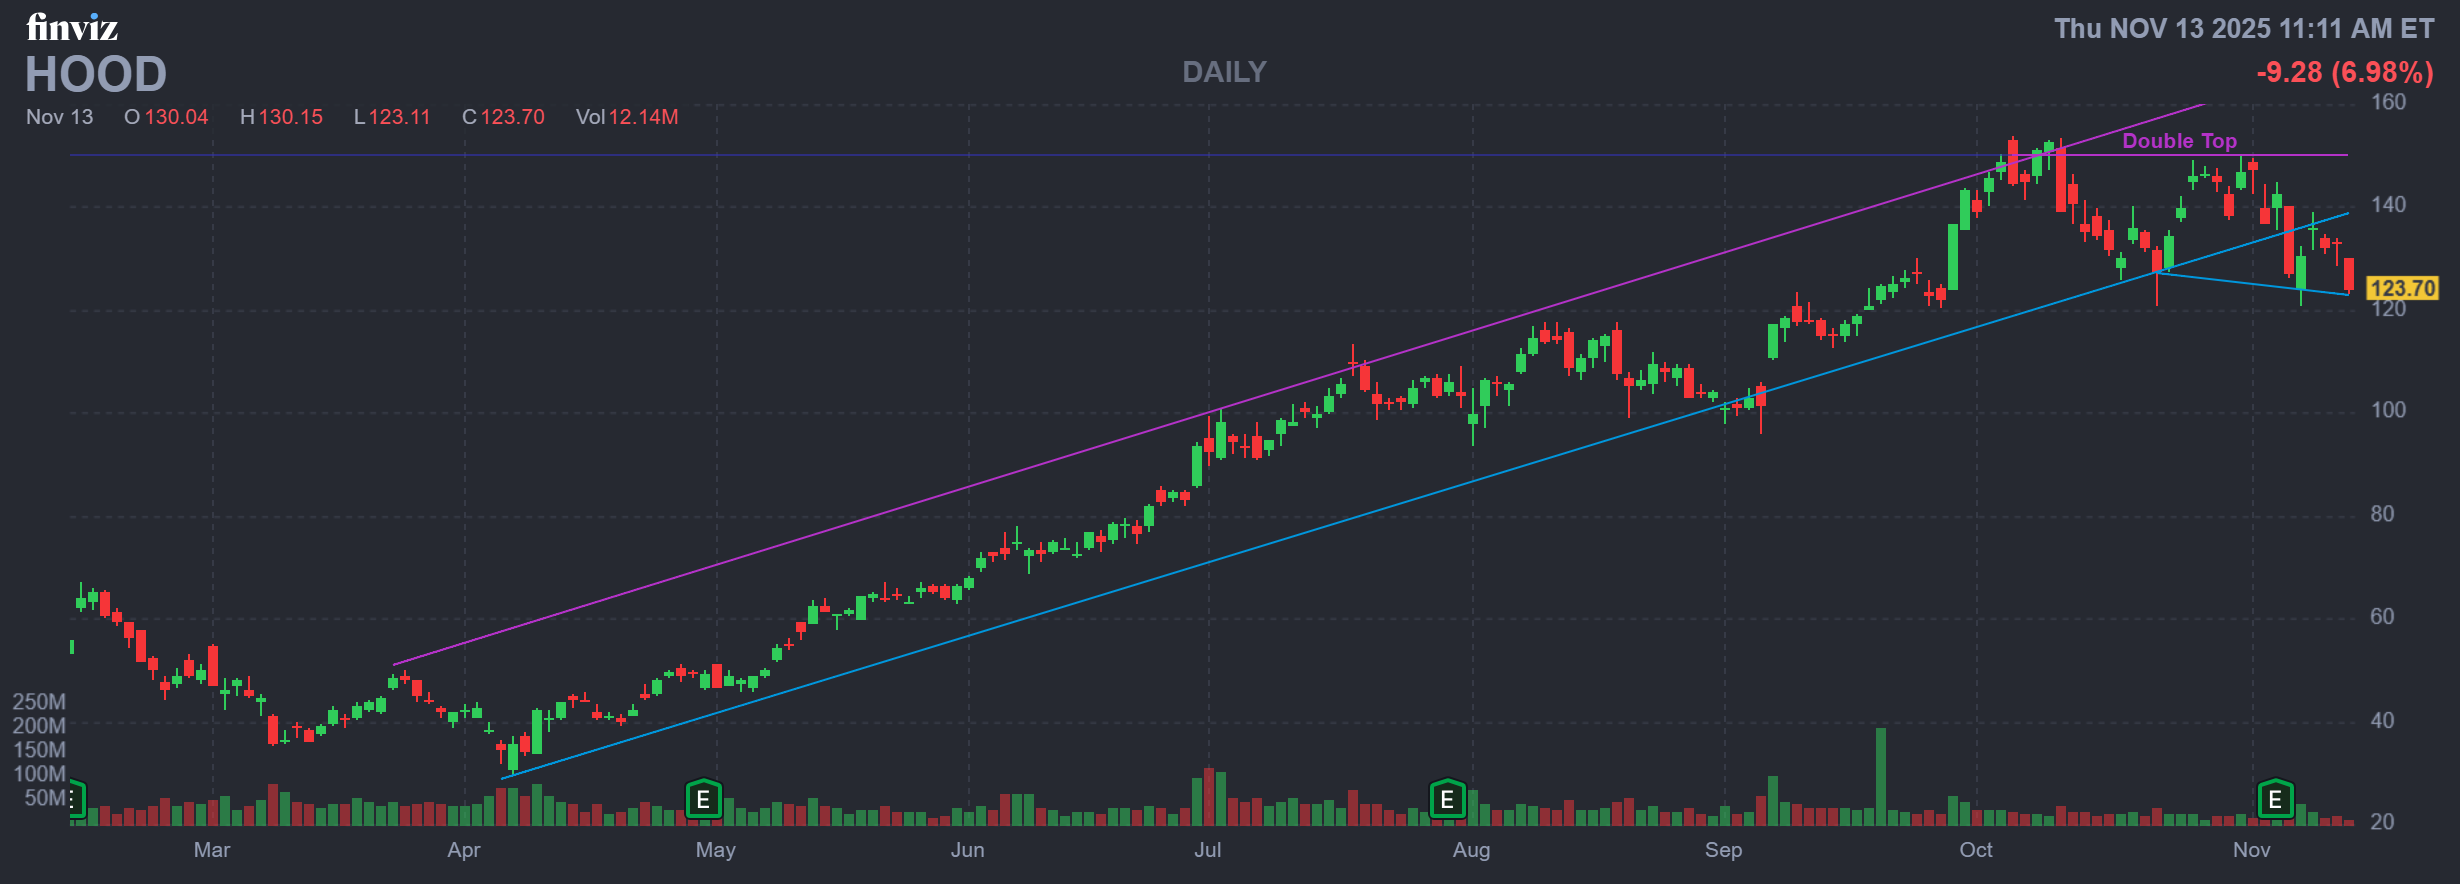
Task: Click the Double Top pattern label
Action: pyautogui.click(x=2179, y=141)
